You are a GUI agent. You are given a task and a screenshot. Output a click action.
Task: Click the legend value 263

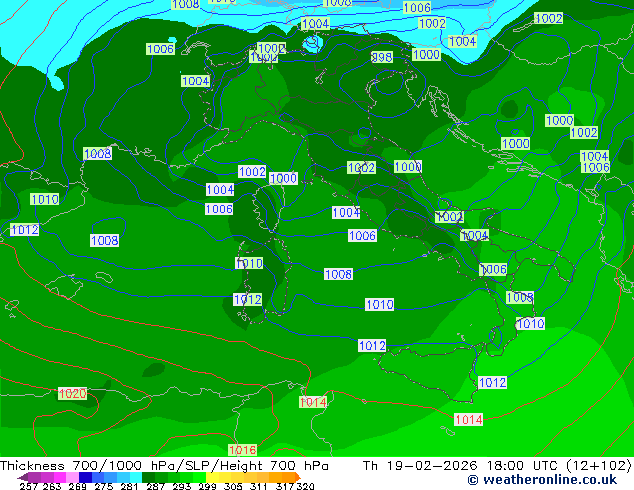(x=52, y=486)
